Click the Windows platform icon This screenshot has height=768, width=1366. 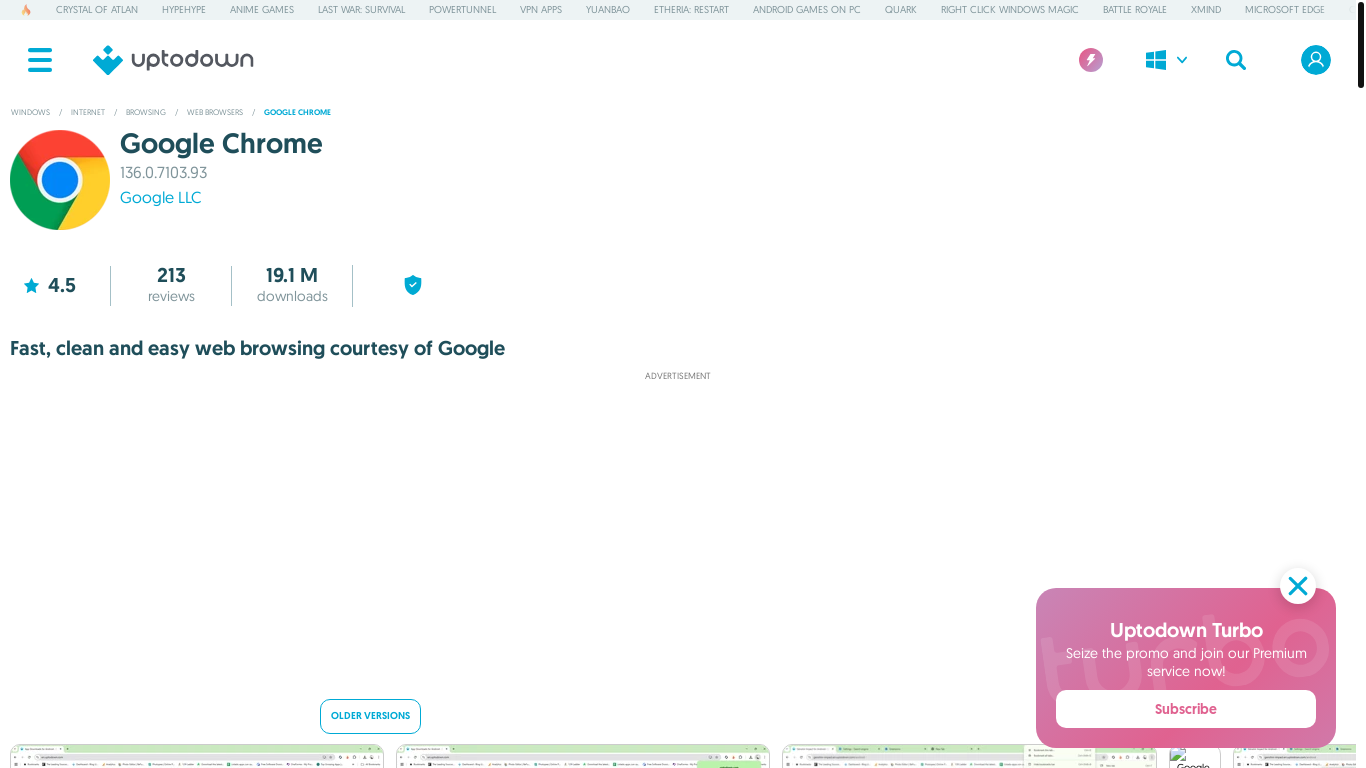click(x=1156, y=60)
